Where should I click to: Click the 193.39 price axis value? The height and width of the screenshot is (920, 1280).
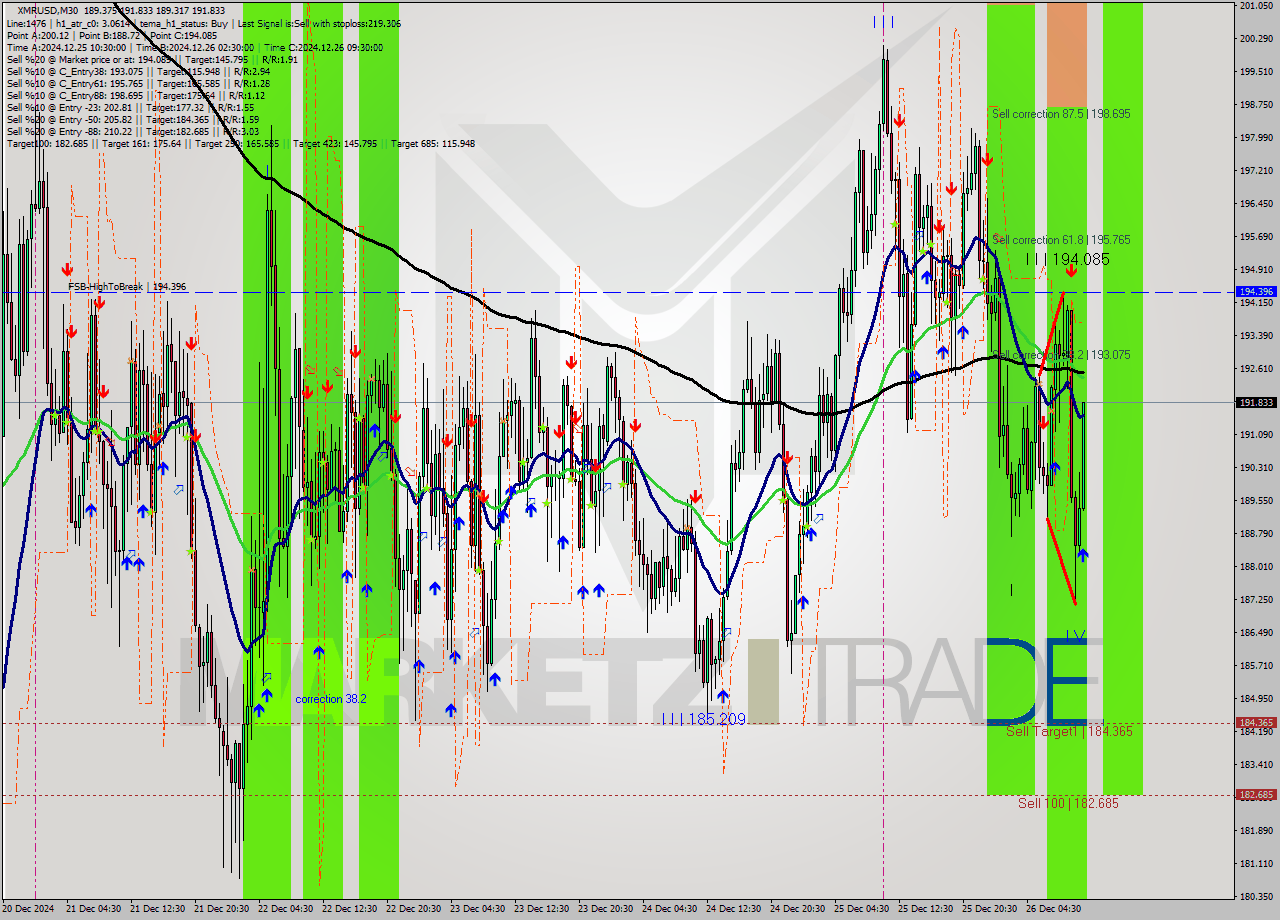coord(1256,335)
